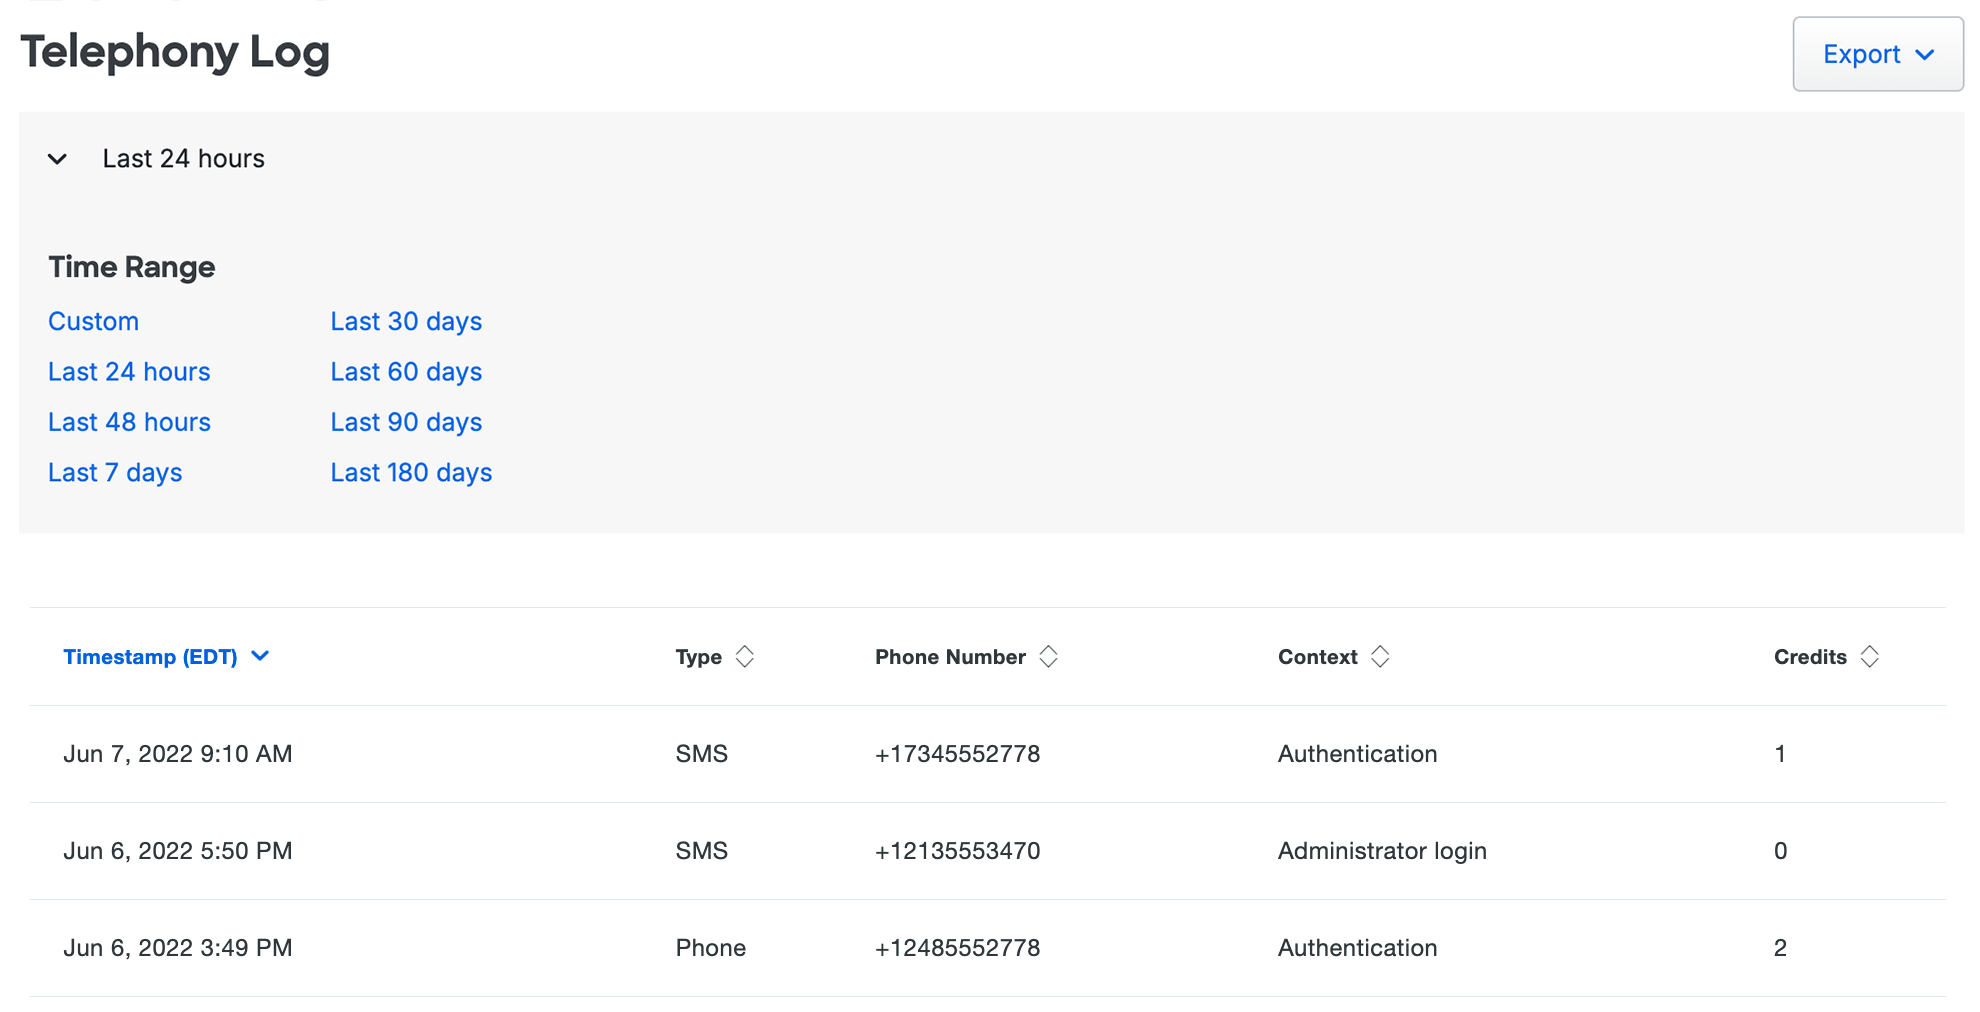Select Last 180 days range
Viewport: 1980px width, 1012px height.
point(411,471)
